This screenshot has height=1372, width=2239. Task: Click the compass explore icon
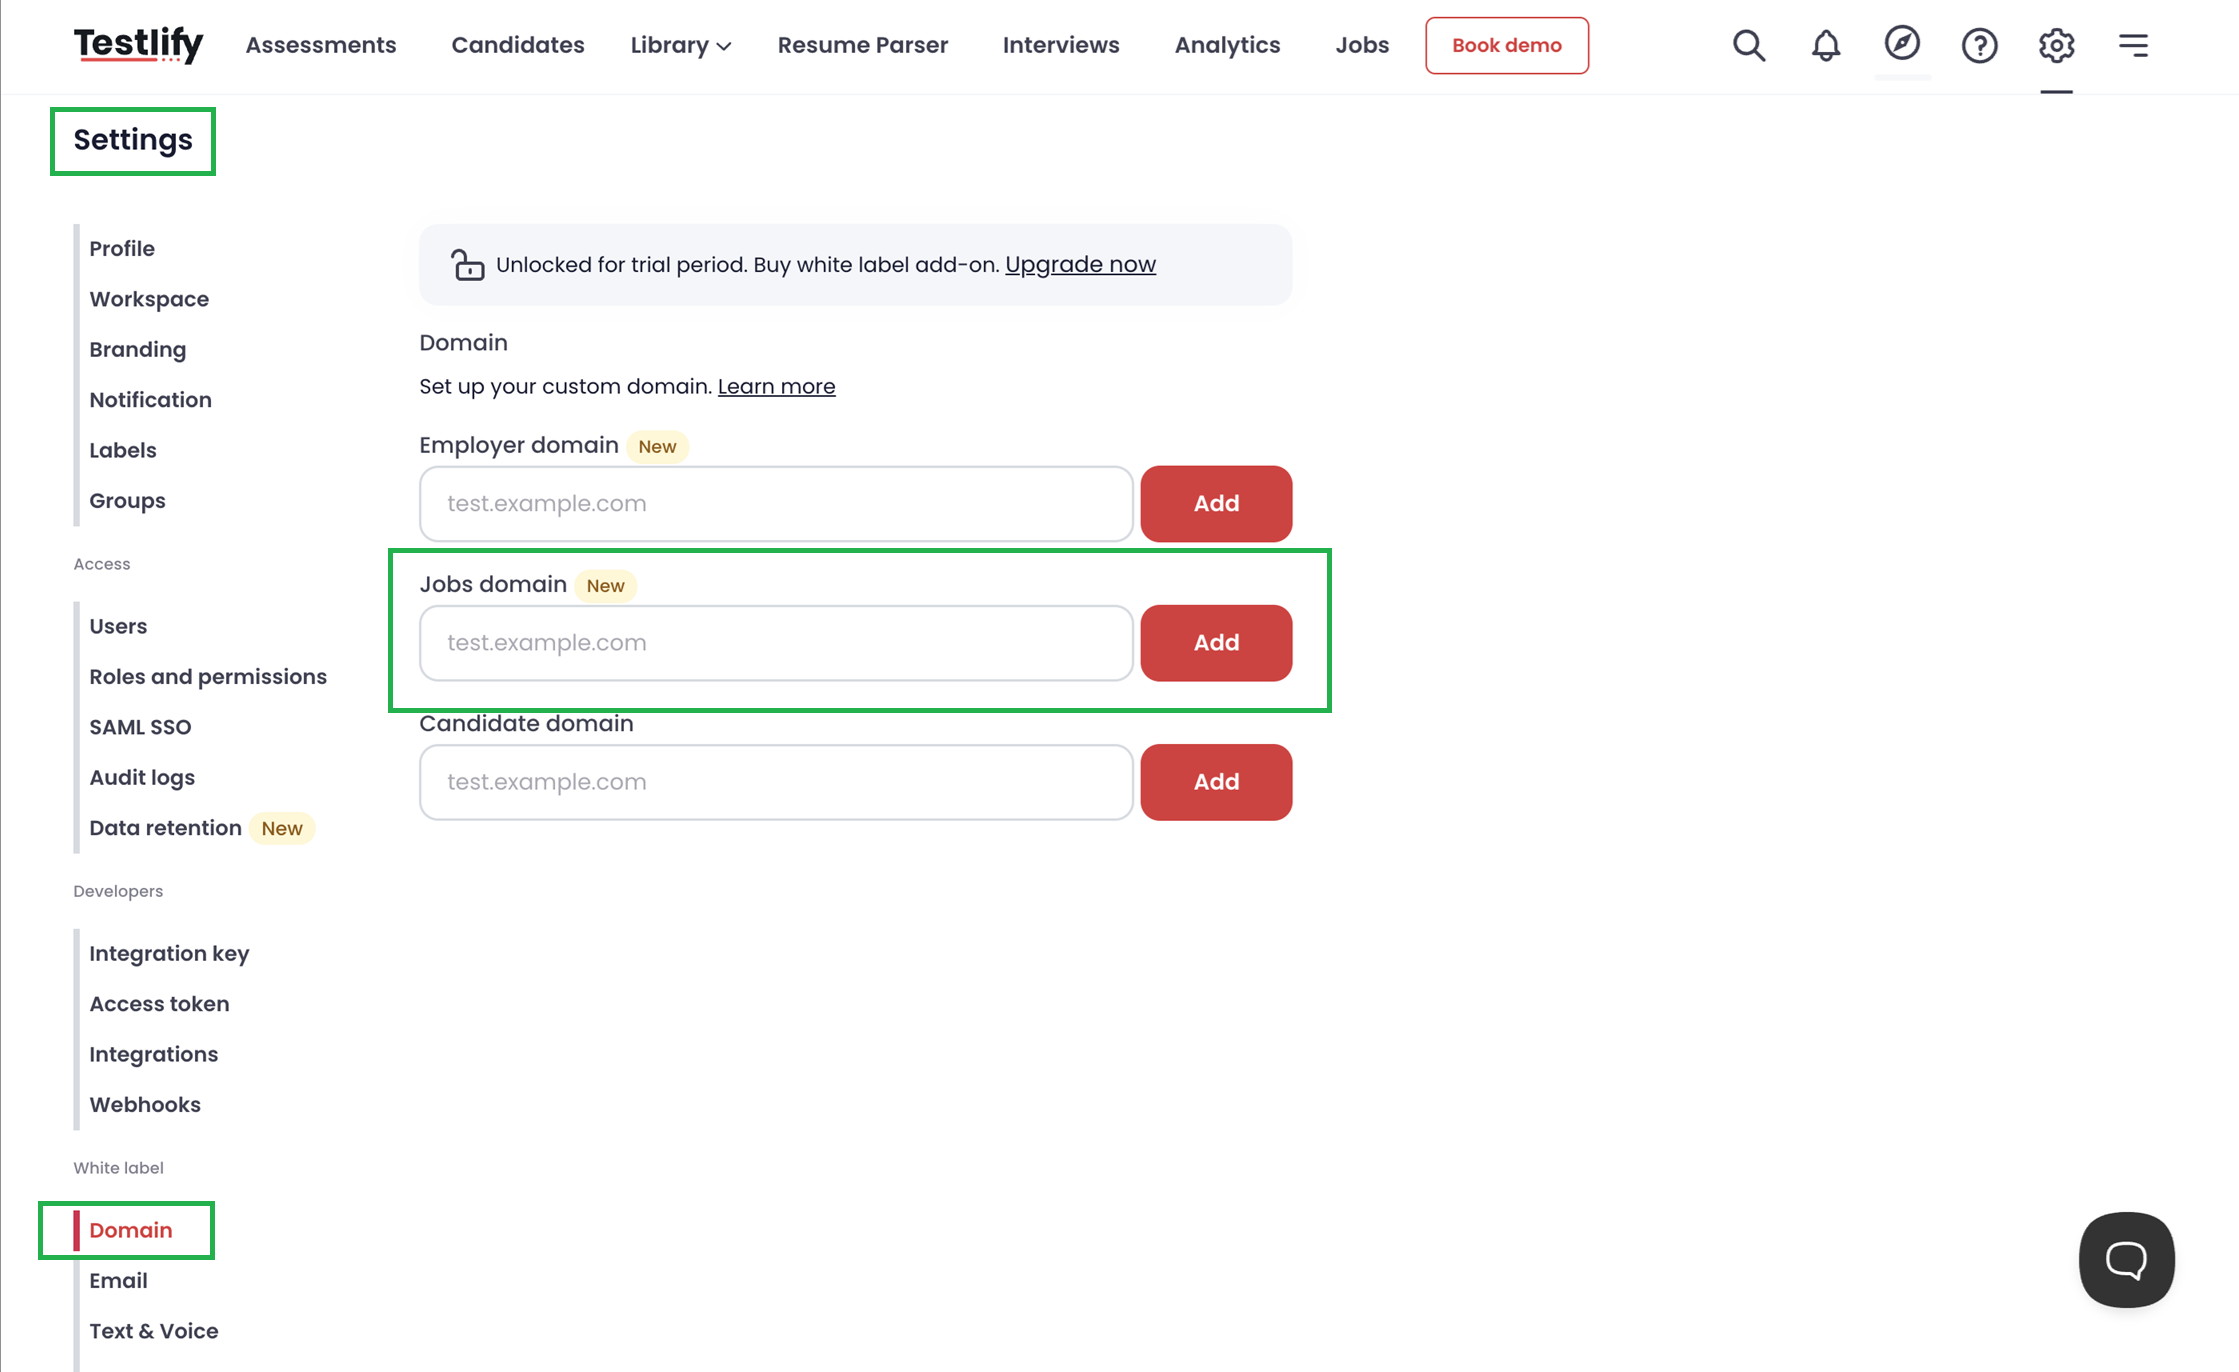pyautogui.click(x=1902, y=43)
